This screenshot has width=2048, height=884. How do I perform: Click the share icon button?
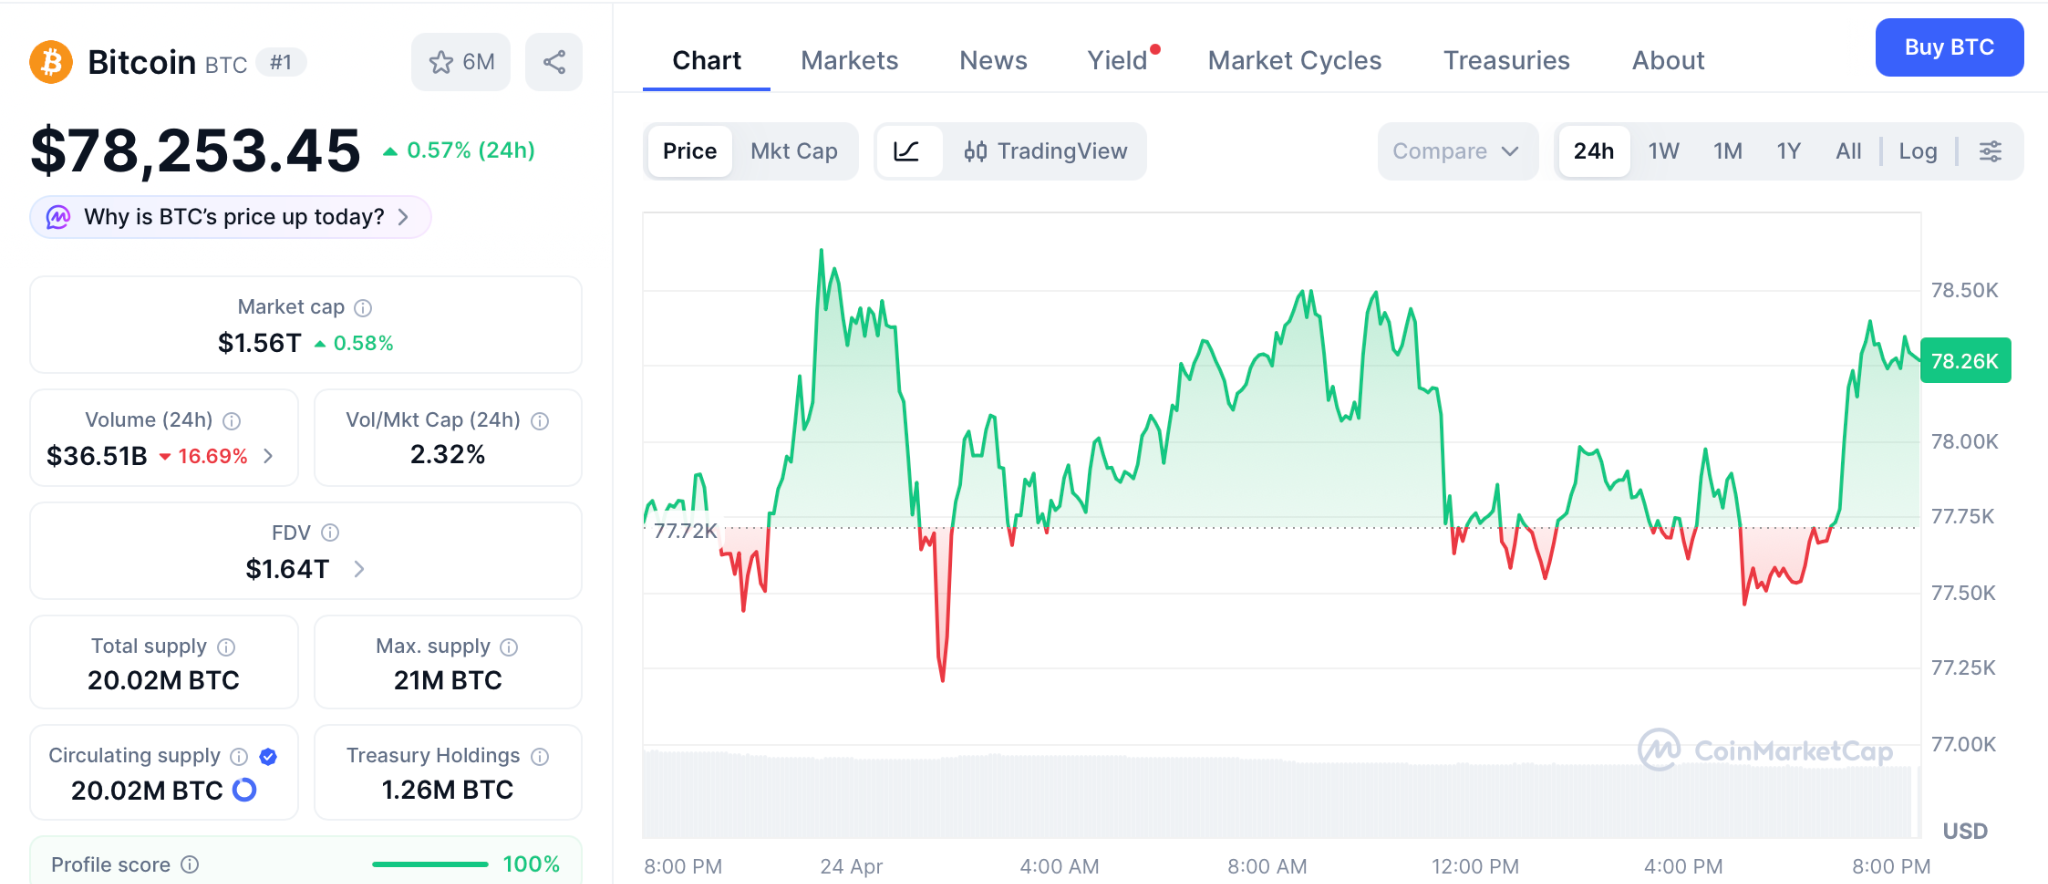[x=554, y=62]
